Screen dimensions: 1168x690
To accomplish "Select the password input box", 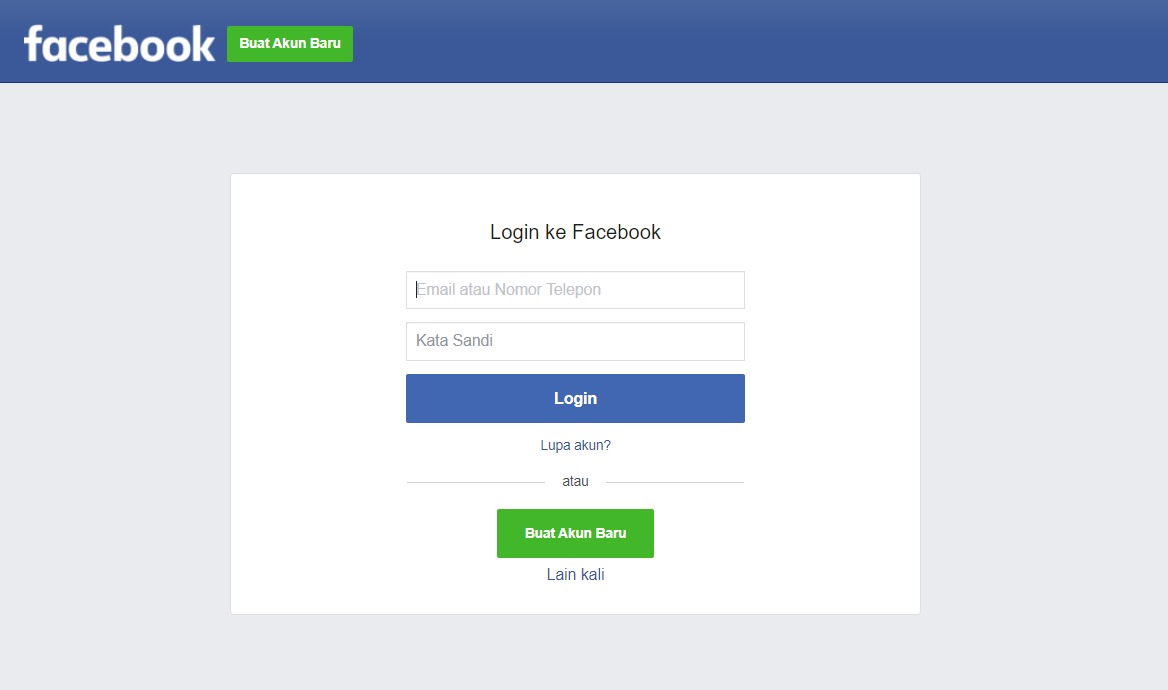I will (575, 341).
